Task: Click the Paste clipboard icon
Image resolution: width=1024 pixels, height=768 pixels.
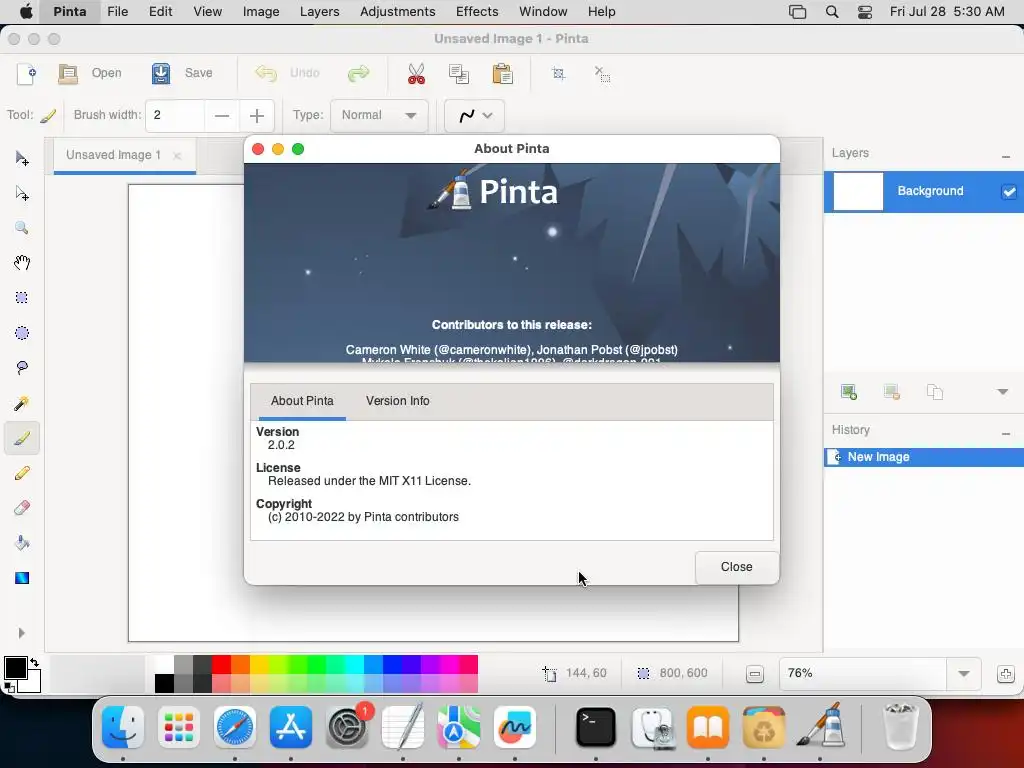Action: [502, 74]
